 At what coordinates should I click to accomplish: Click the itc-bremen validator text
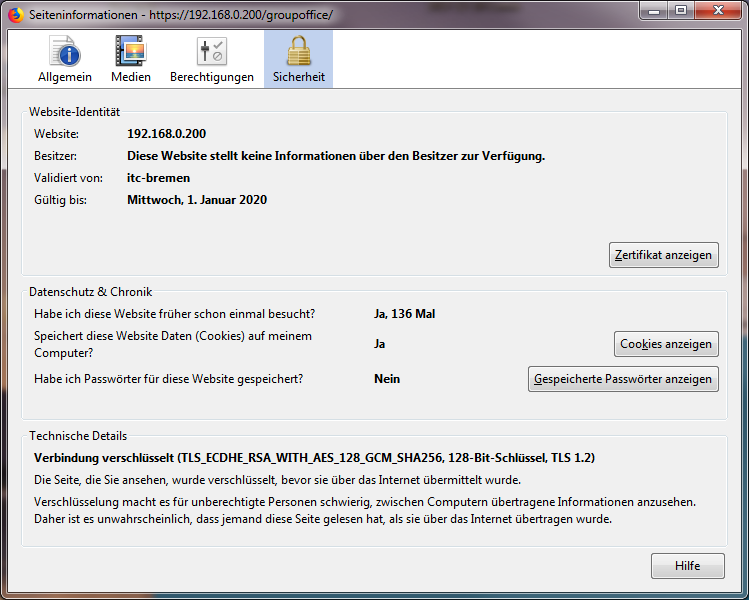158,178
